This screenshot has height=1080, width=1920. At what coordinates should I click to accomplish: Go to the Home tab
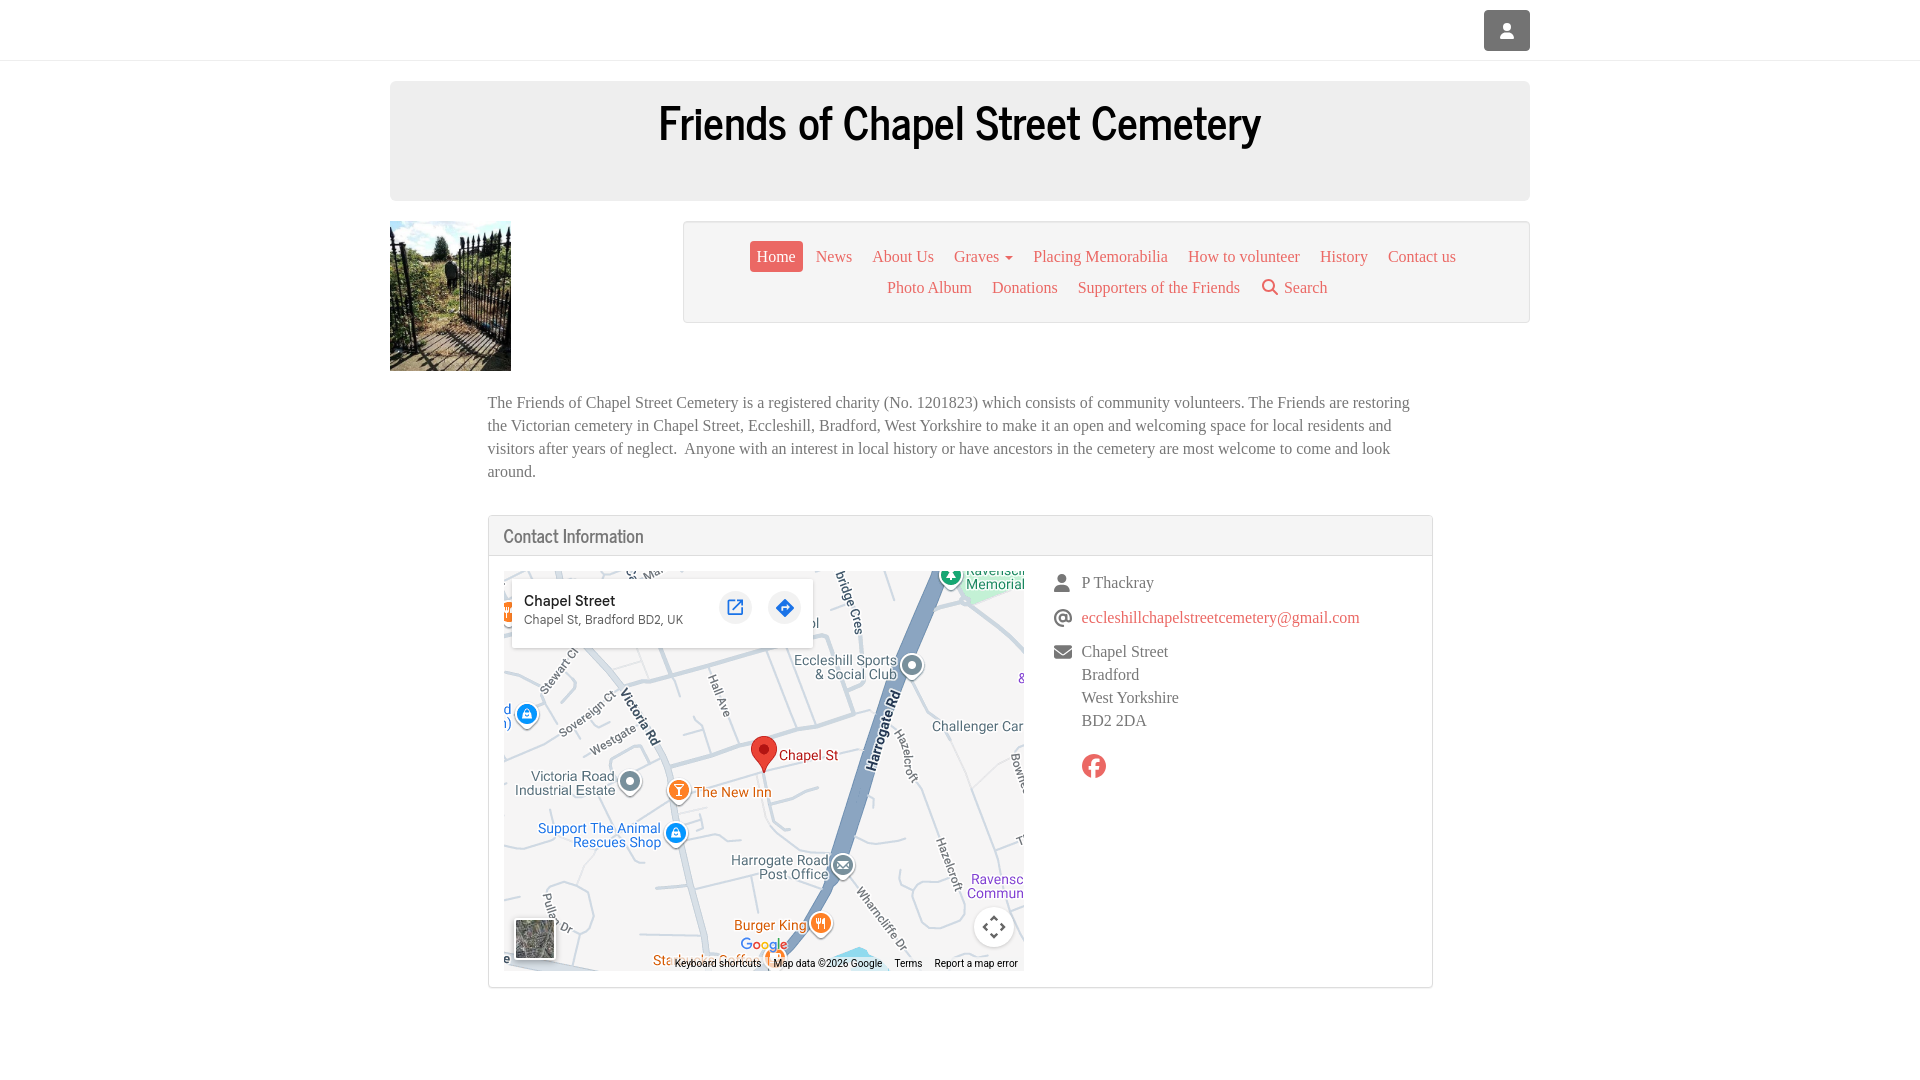[776, 257]
